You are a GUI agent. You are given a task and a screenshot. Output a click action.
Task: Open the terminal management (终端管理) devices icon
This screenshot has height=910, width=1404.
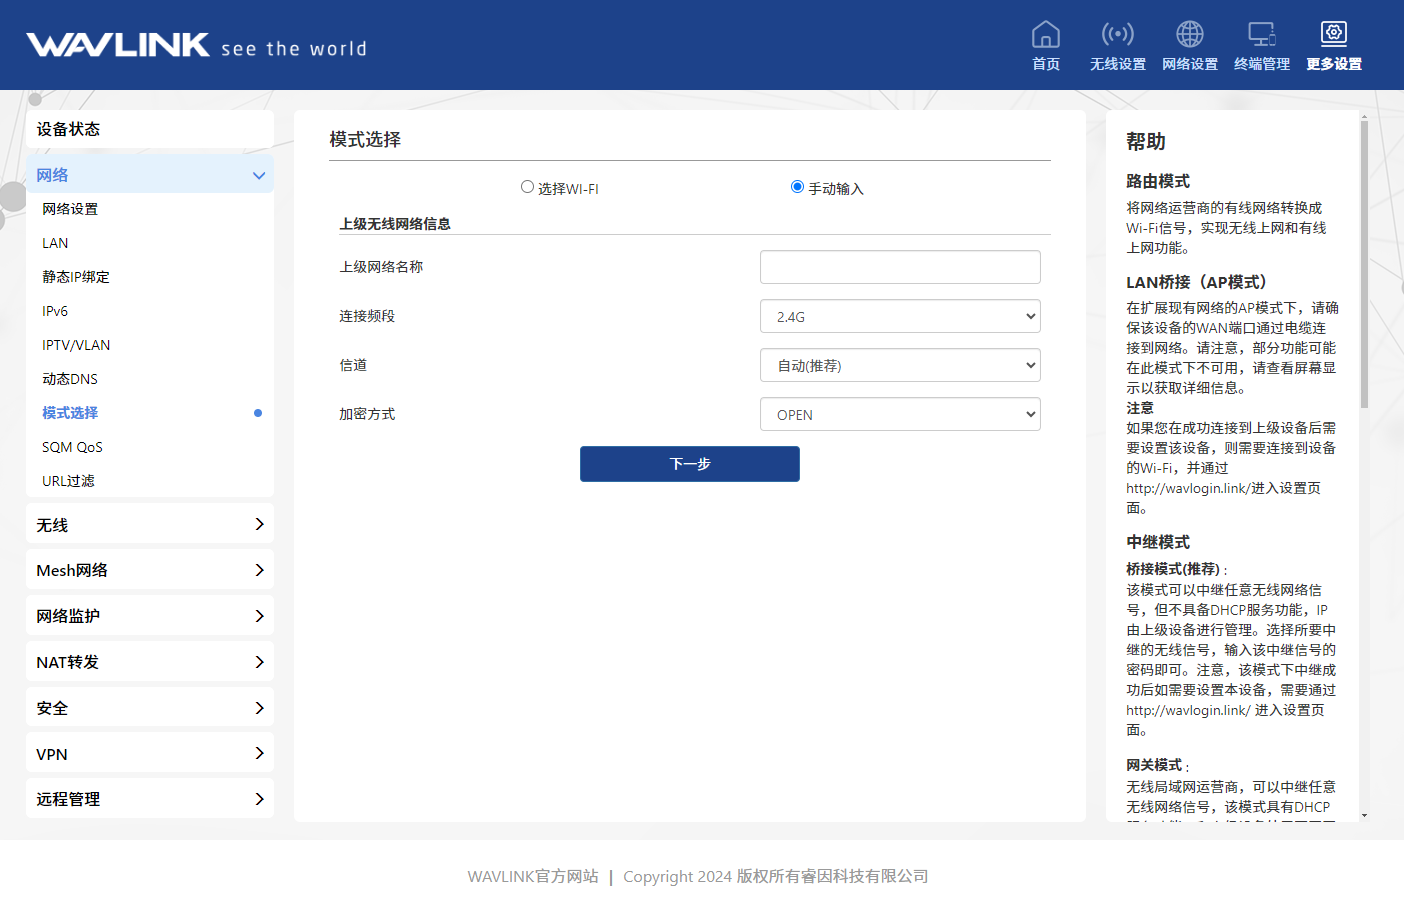point(1261,35)
